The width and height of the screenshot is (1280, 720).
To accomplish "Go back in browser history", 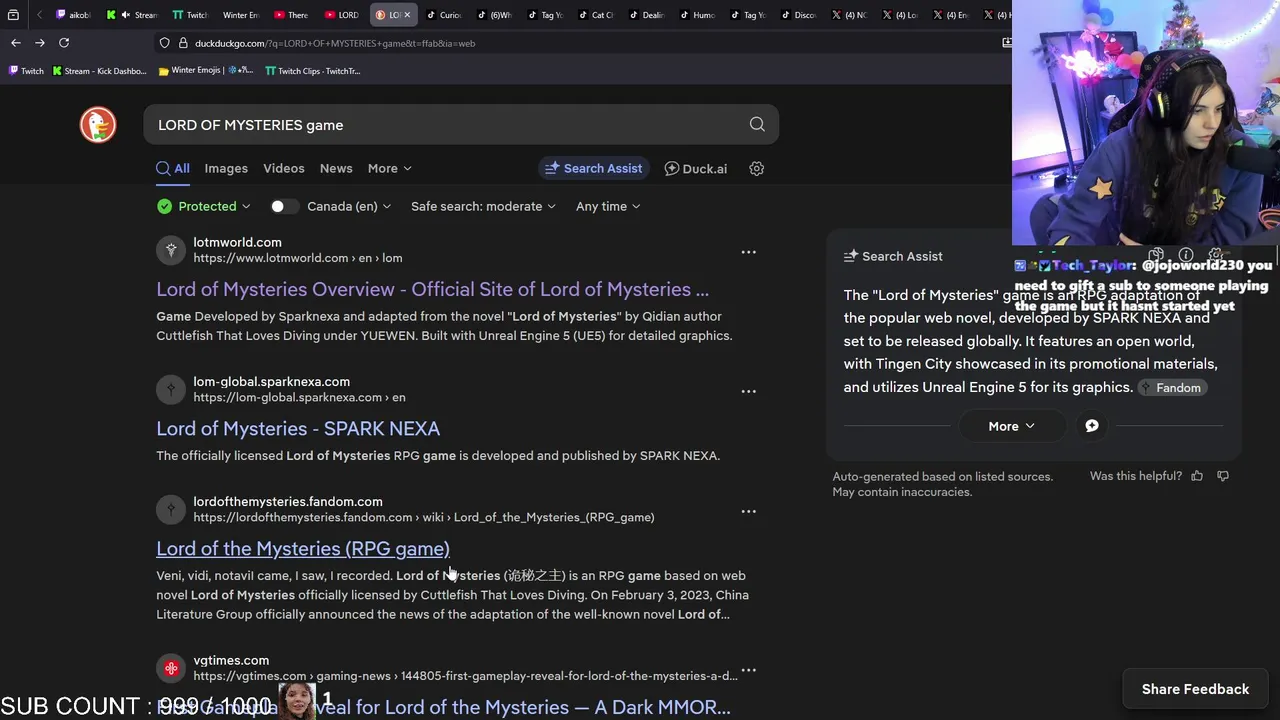I will tap(15, 42).
